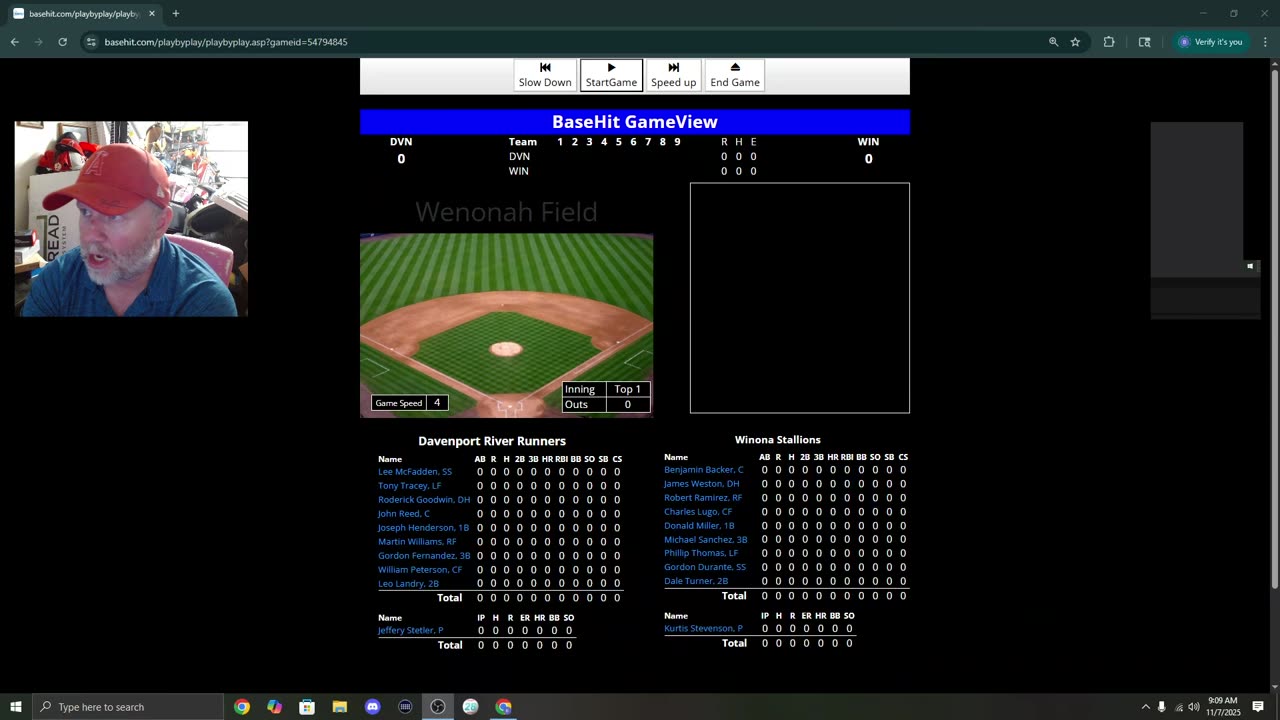Open Charles Lugo, CF player link
Image resolution: width=1280 pixels, height=720 pixels.
coord(698,512)
